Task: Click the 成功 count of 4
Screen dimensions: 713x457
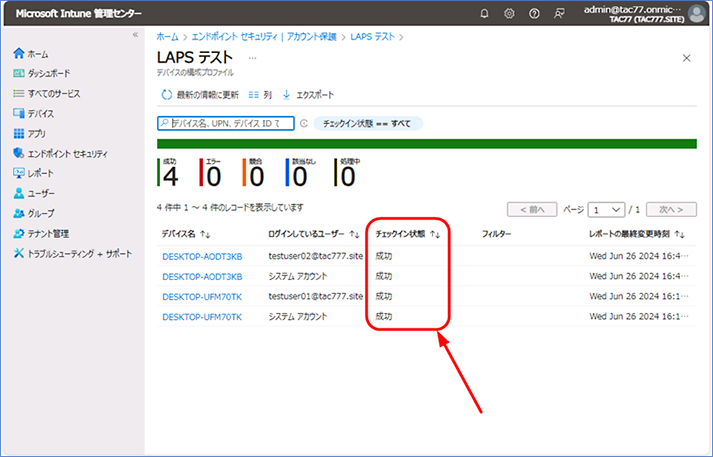Action: [171, 176]
